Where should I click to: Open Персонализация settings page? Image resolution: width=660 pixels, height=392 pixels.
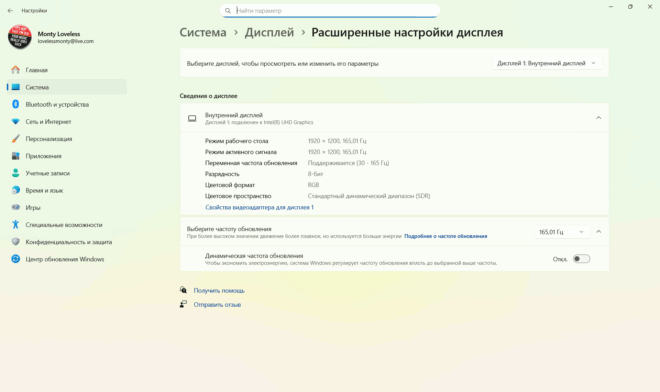[67, 139]
